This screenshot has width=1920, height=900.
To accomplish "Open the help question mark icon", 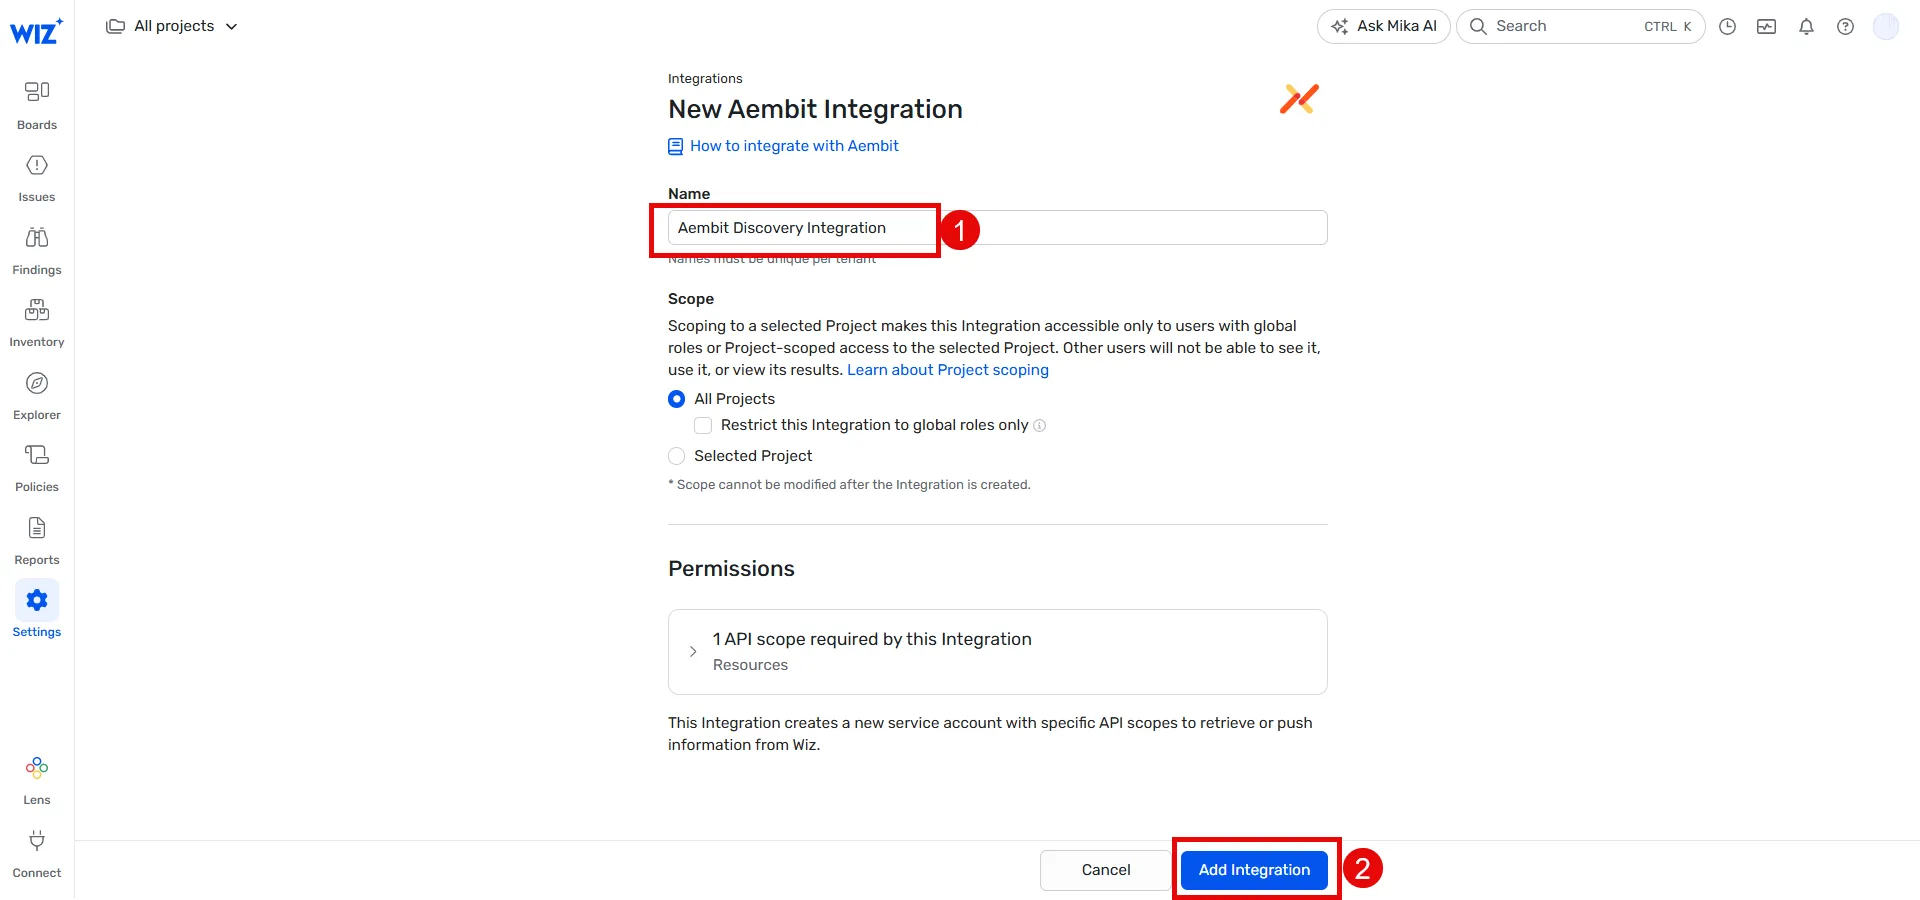I will (1846, 26).
